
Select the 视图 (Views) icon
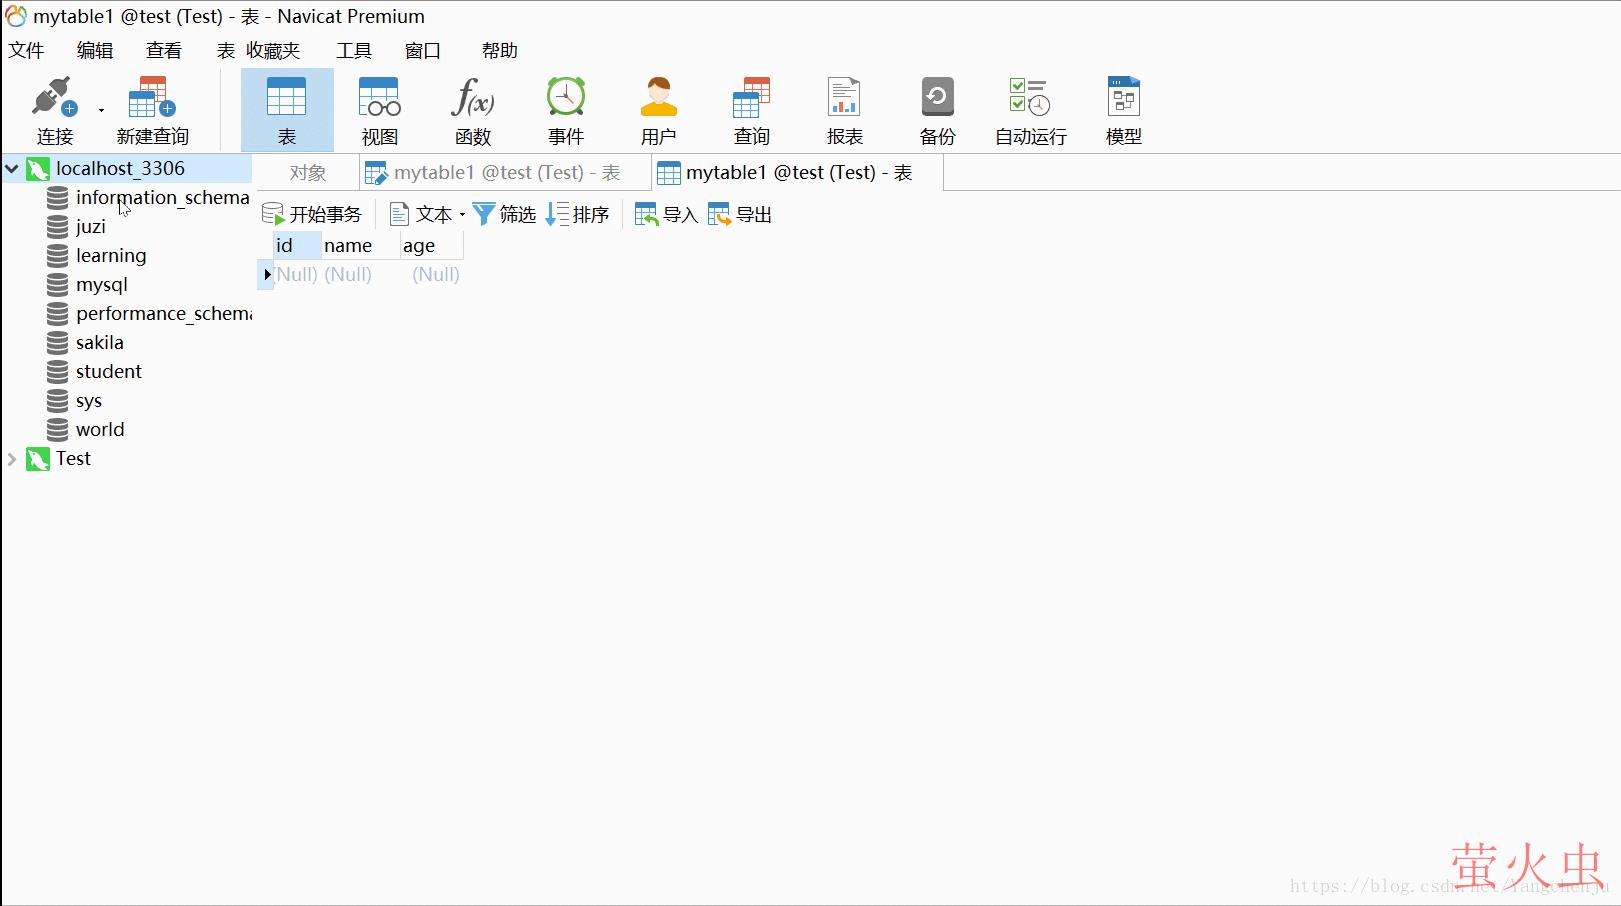pyautogui.click(x=379, y=108)
